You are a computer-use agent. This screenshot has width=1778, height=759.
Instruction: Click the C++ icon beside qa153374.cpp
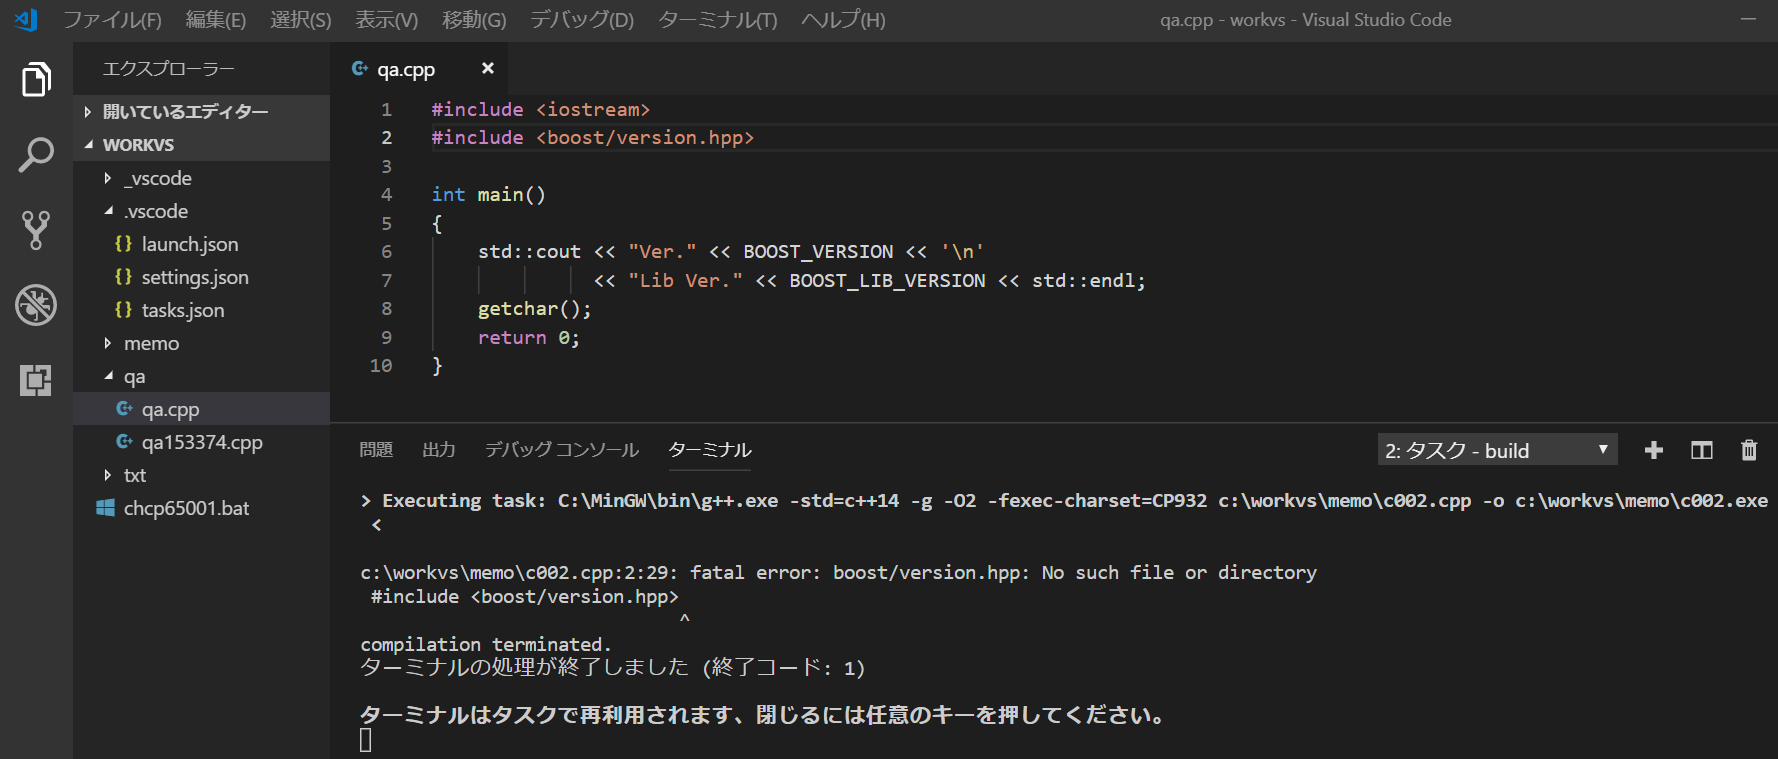pos(124,442)
